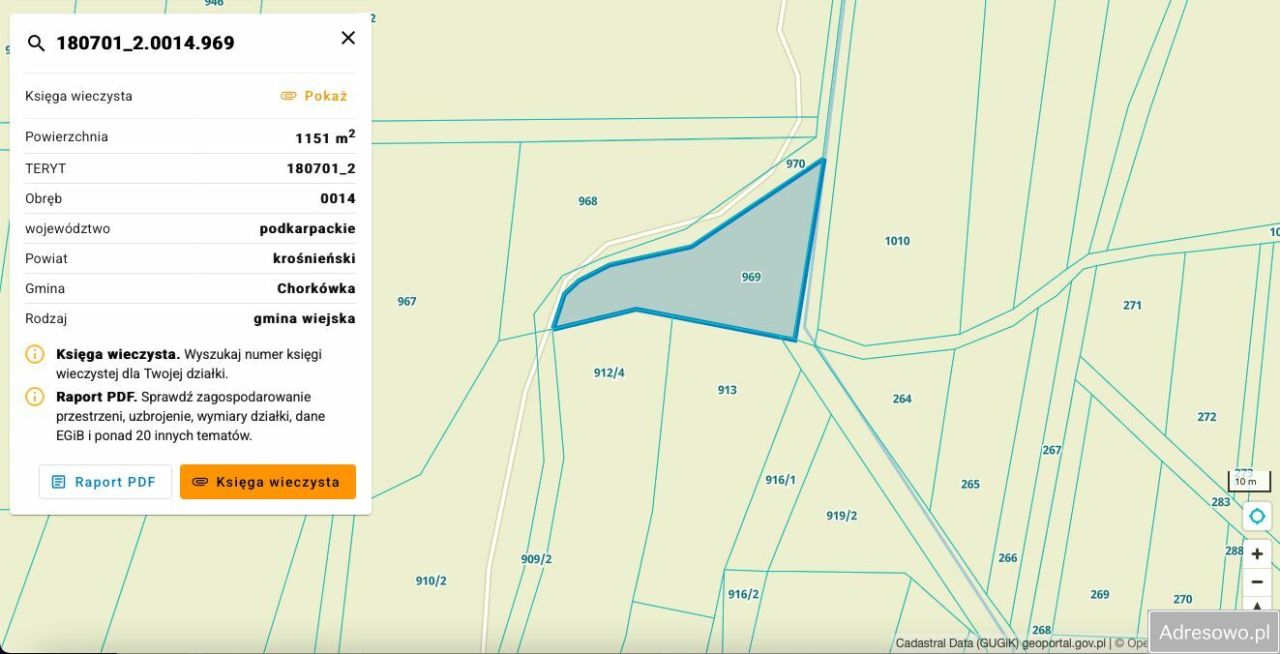Click the magnifier search icon

36,43
